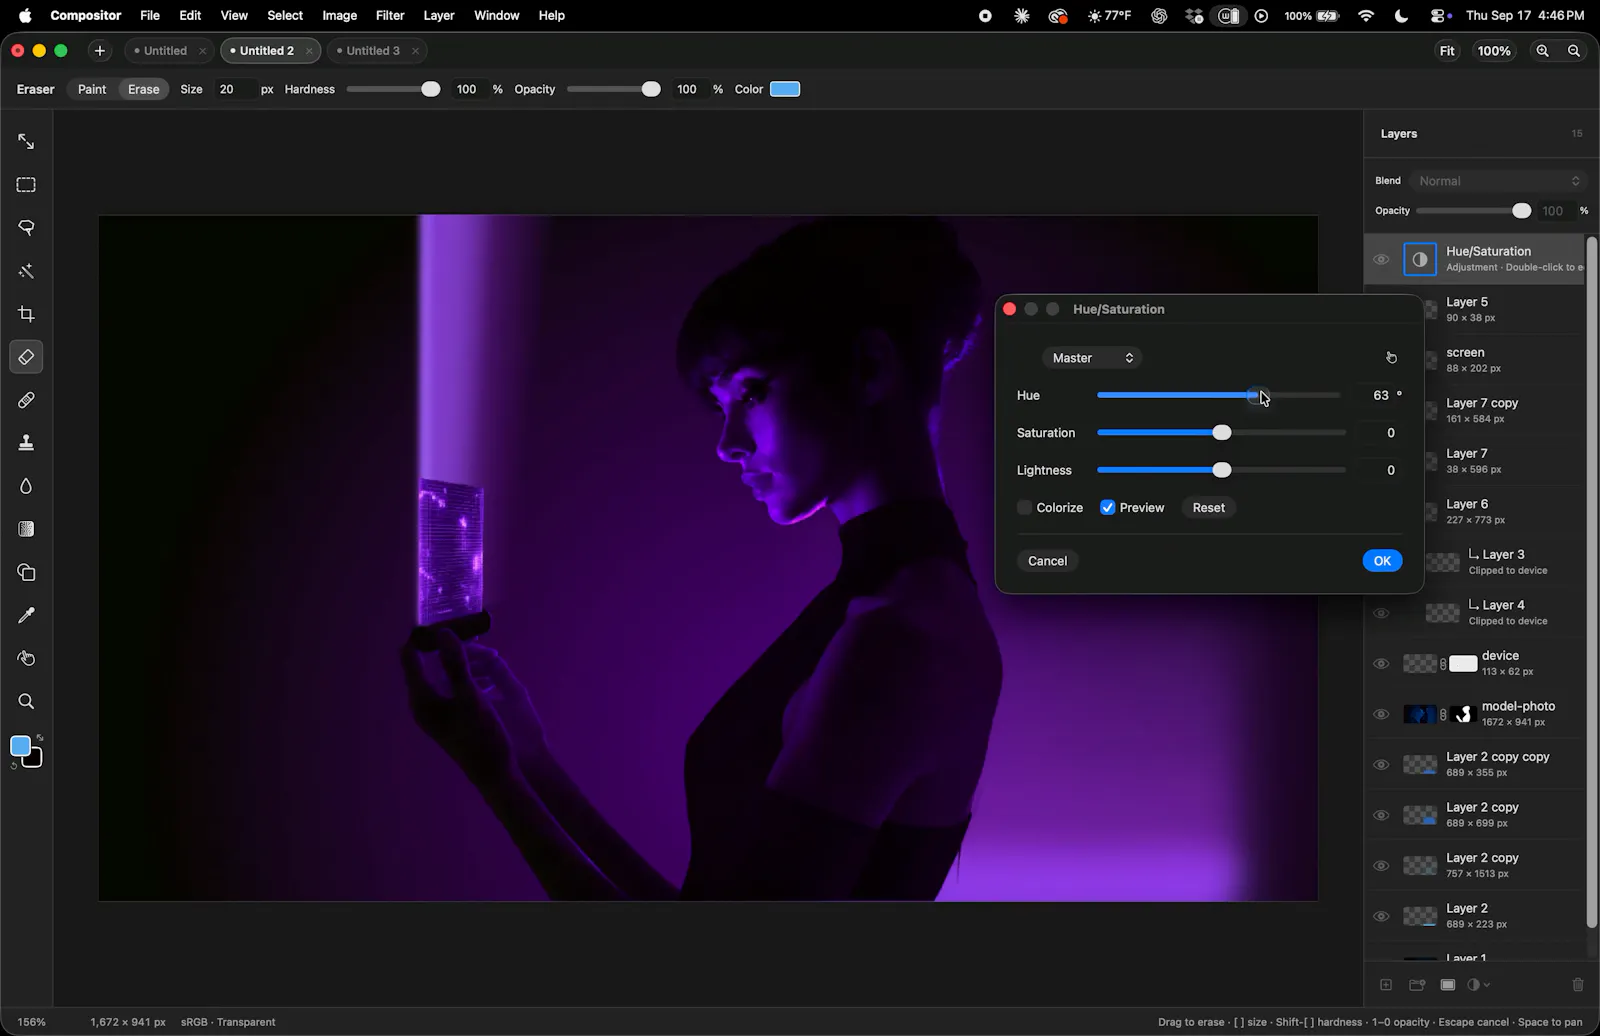1600x1036 pixels.
Task: Hide the model-photo layer
Action: [1381, 714]
